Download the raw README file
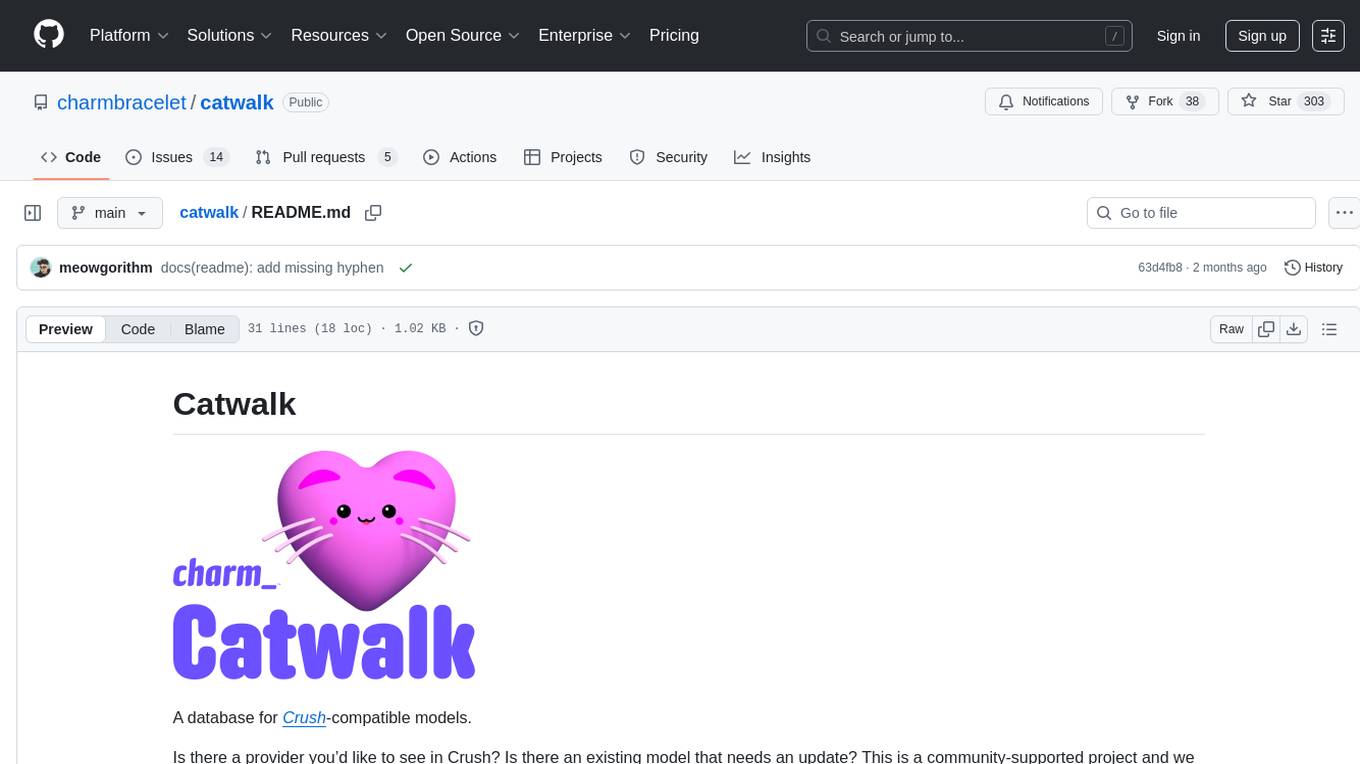The image size is (1360, 764). coord(1293,329)
